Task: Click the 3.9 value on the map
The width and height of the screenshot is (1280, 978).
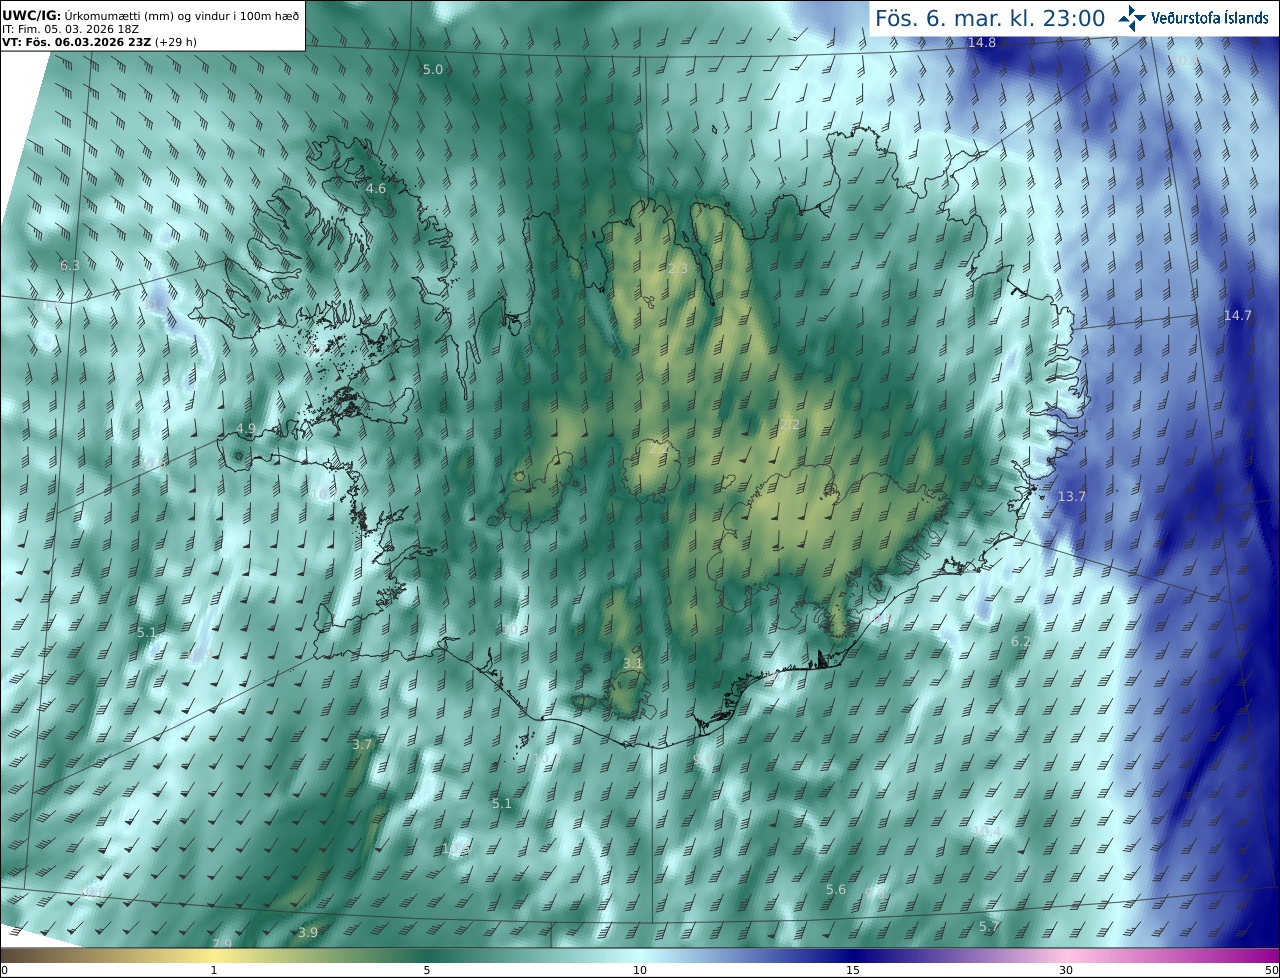Action: coord(308,932)
